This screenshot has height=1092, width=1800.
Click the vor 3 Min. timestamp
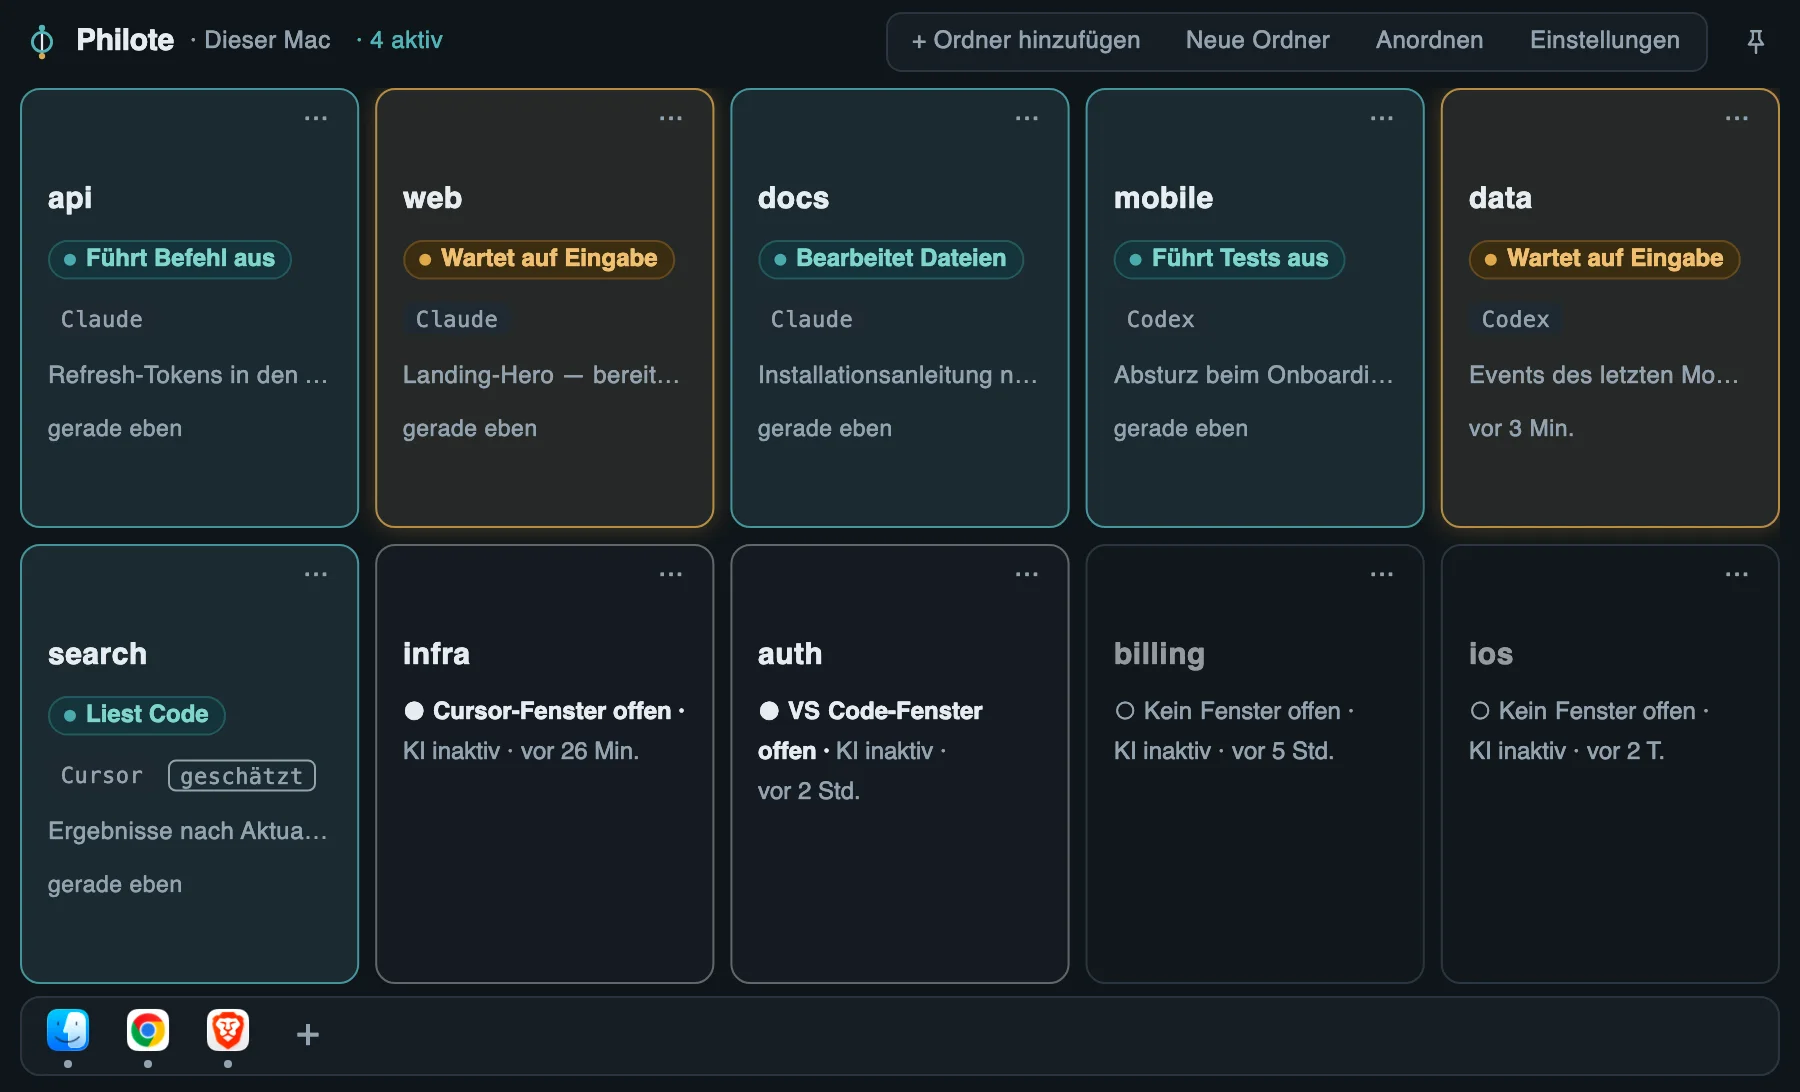point(1522,428)
